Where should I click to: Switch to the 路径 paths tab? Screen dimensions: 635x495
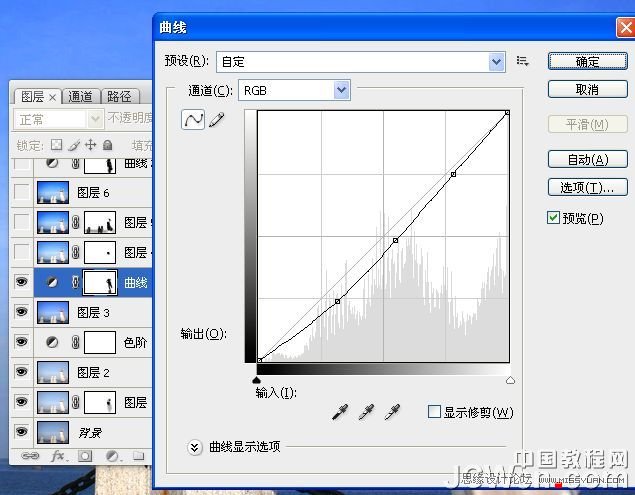[x=119, y=97]
